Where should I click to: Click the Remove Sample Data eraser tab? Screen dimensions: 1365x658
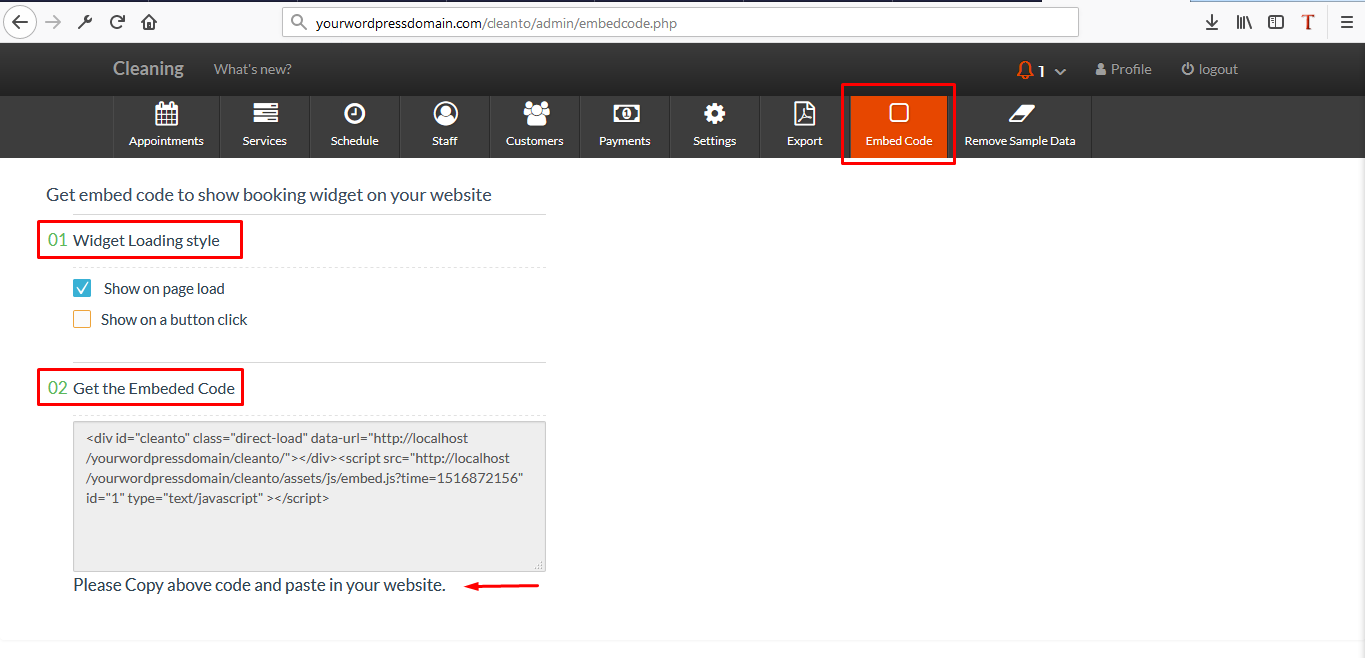(1020, 127)
